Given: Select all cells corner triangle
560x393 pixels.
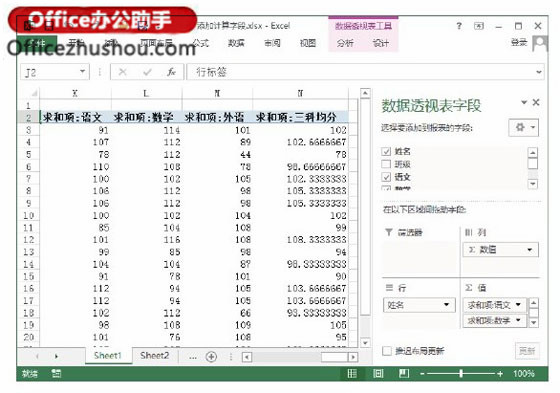Looking at the screenshot, I should point(34,94).
